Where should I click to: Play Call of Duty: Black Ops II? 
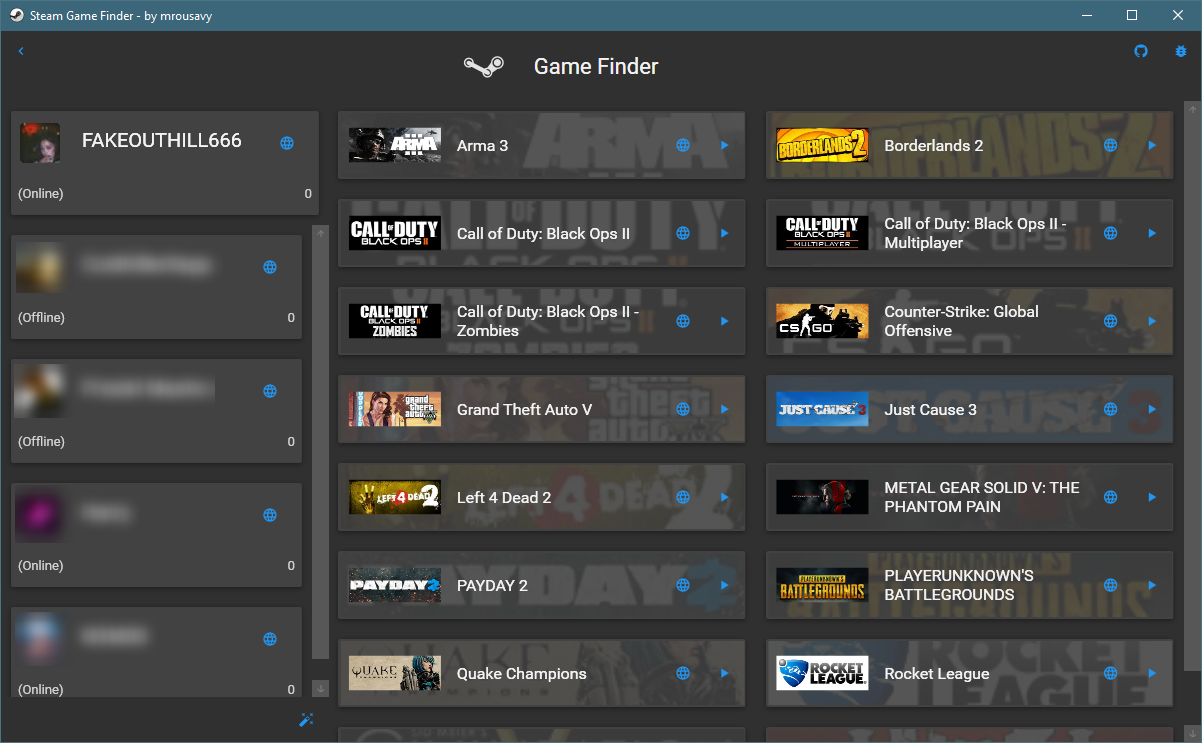coord(725,233)
